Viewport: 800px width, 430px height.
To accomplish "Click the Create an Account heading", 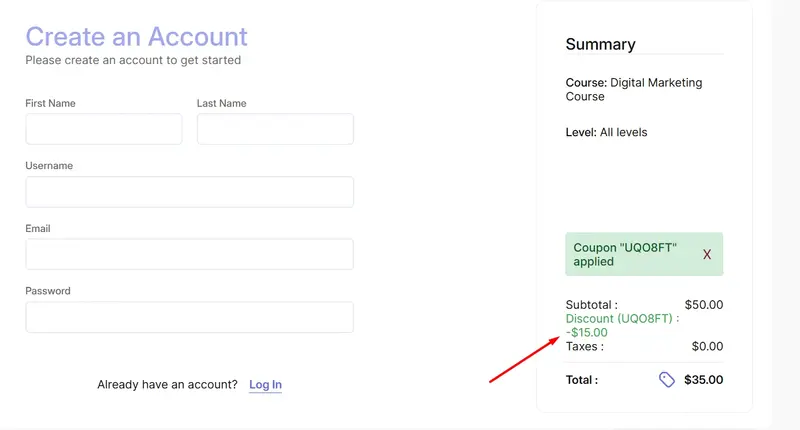I will (x=136, y=37).
